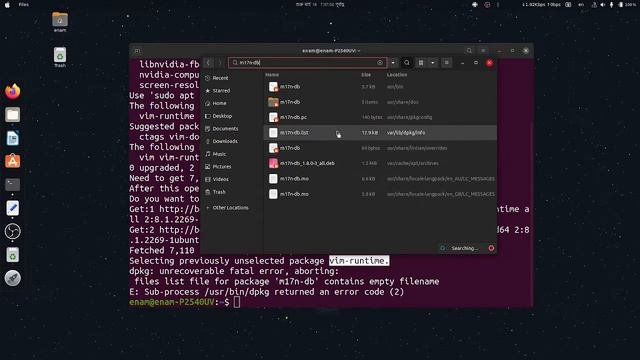
Task: Open Firefox from the dock
Action: click(x=13, y=91)
